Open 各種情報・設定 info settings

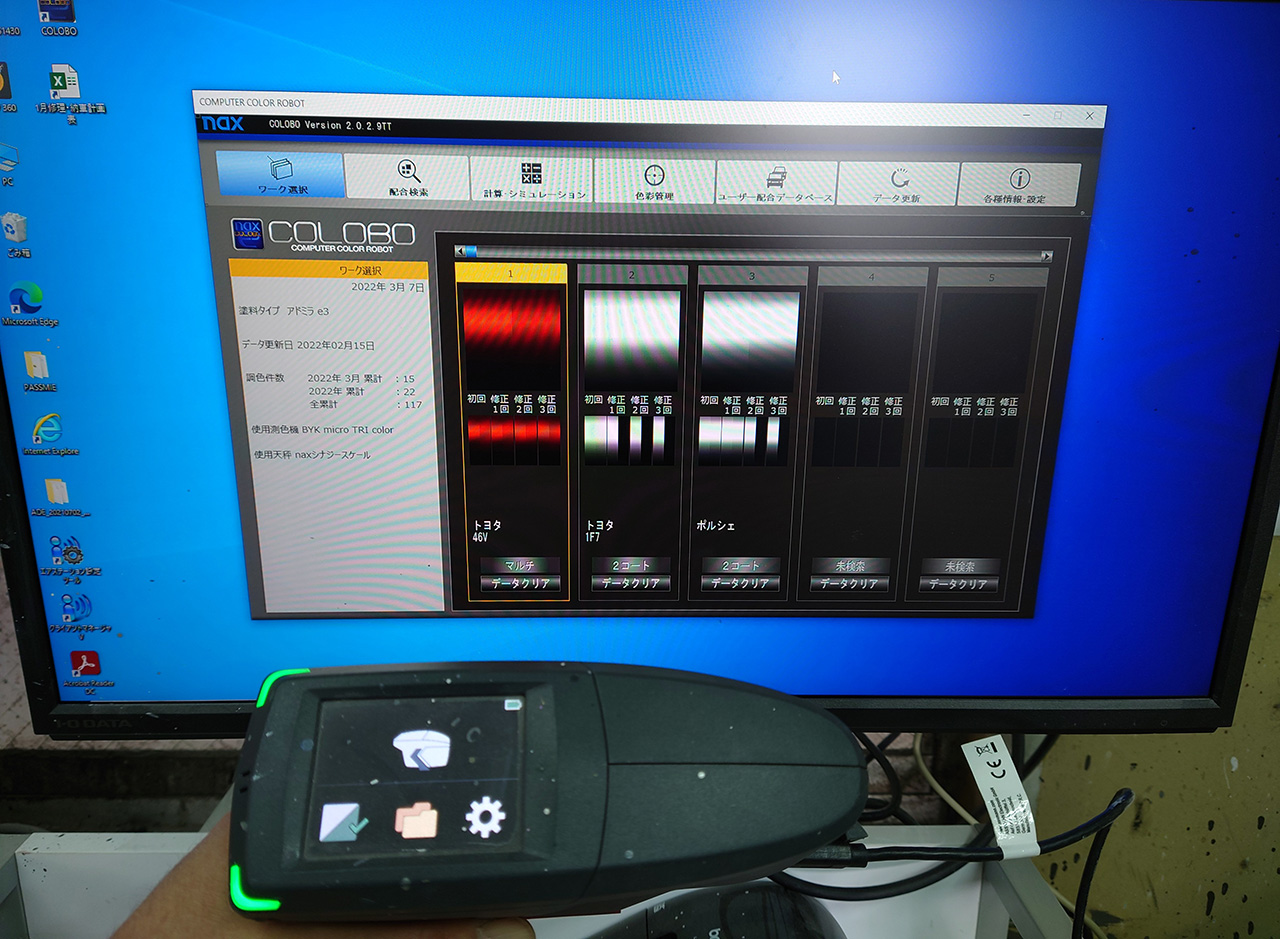click(1018, 185)
